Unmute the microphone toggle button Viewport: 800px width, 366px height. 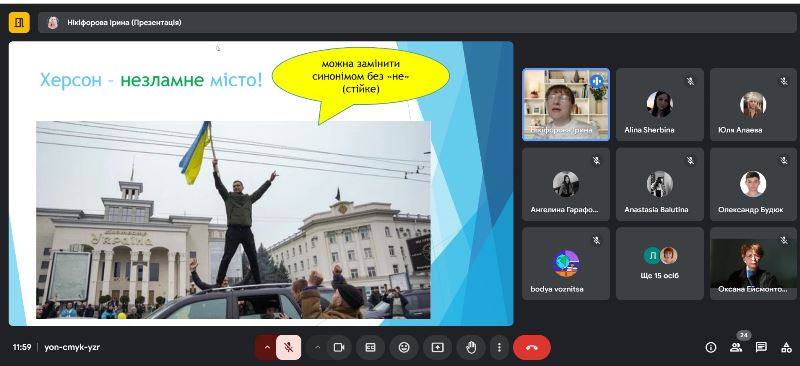pos(288,348)
